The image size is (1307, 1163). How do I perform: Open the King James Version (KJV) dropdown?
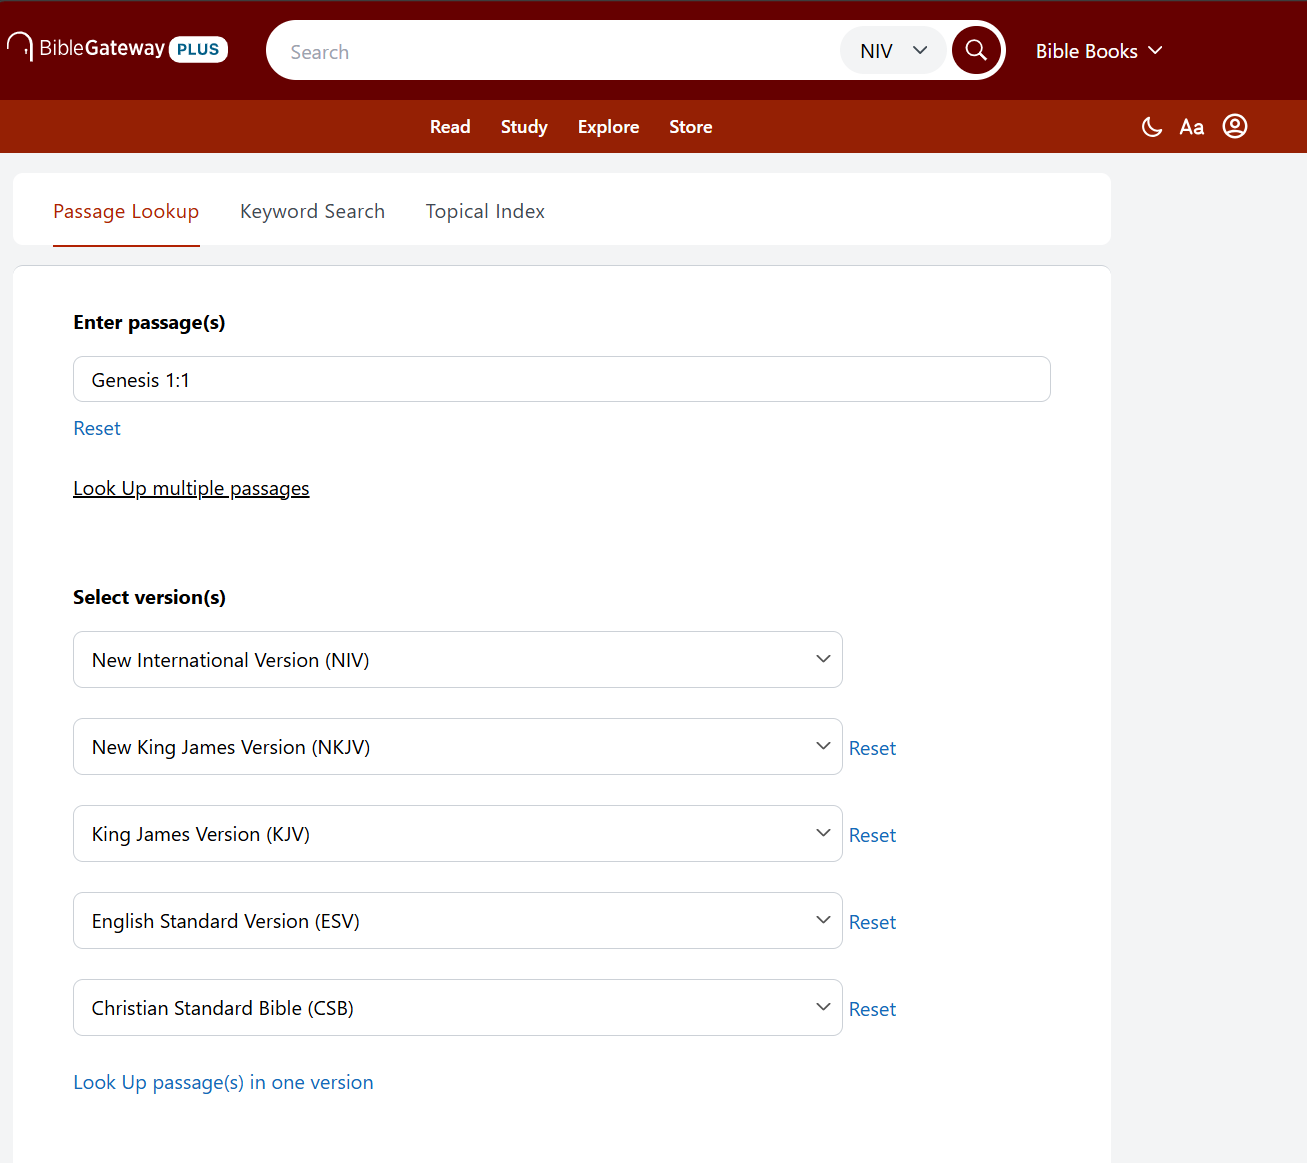click(x=458, y=834)
